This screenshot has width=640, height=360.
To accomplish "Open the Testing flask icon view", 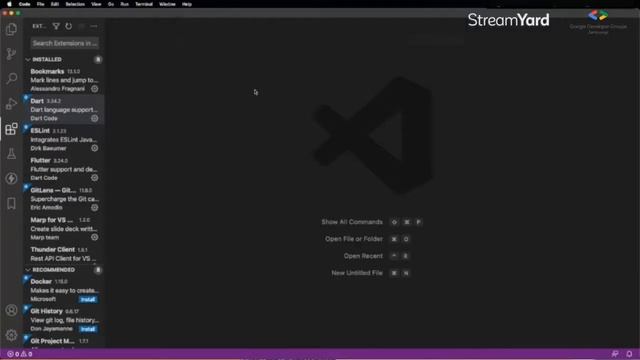I will (x=11, y=154).
